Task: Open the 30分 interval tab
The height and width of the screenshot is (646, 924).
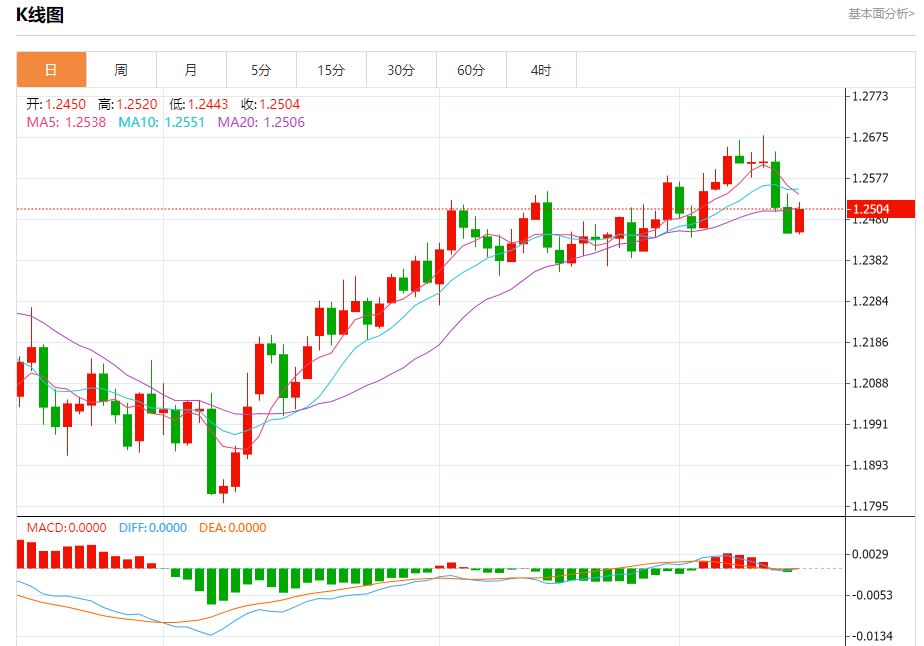Action: 401,70
